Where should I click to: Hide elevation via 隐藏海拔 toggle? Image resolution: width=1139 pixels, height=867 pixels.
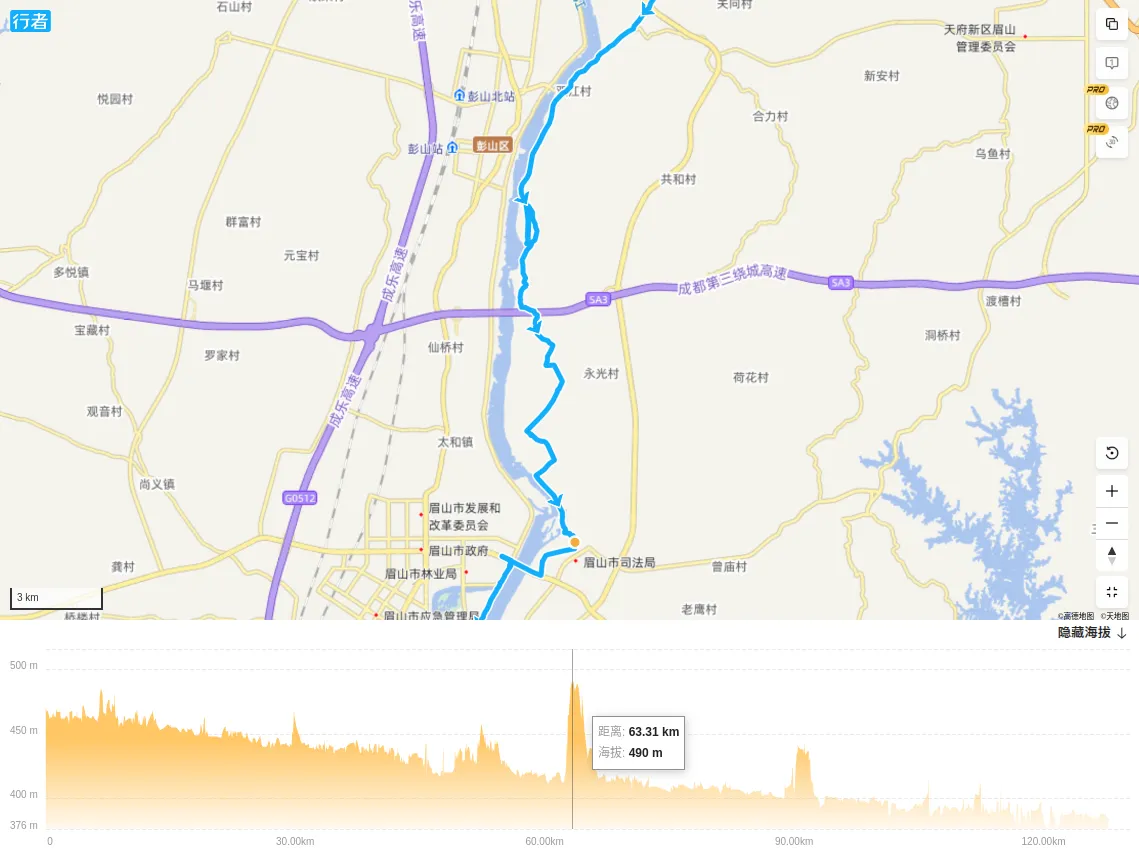tap(1084, 632)
